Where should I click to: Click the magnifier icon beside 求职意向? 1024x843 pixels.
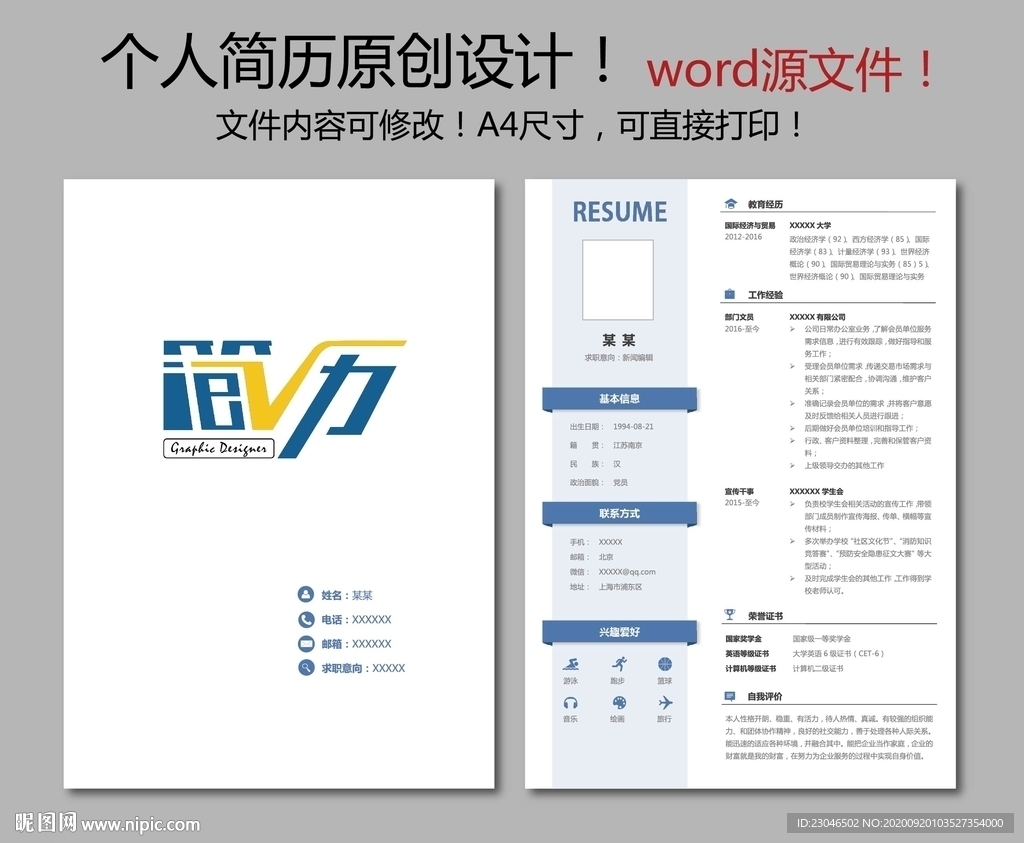pyautogui.click(x=306, y=668)
